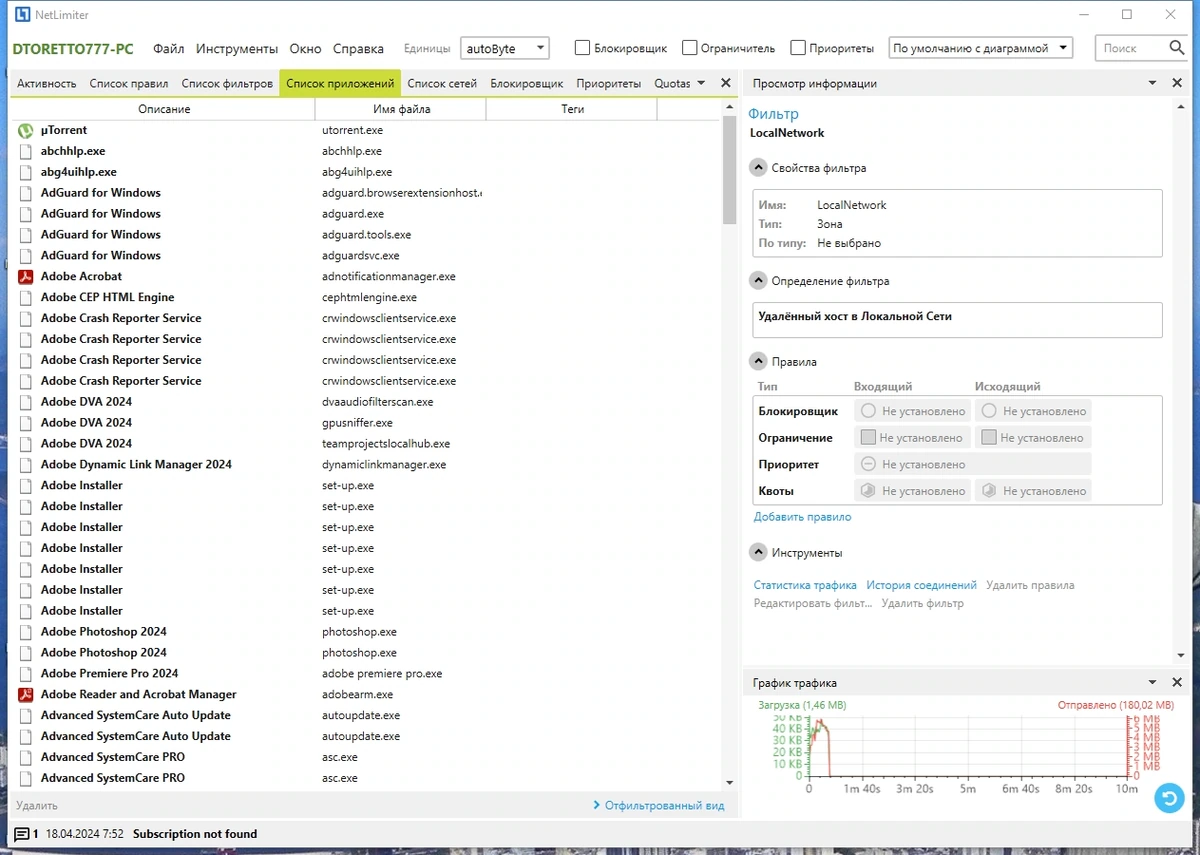Open the Приоритеты tab
Viewport: 1200px width, 855px height.
click(x=609, y=83)
